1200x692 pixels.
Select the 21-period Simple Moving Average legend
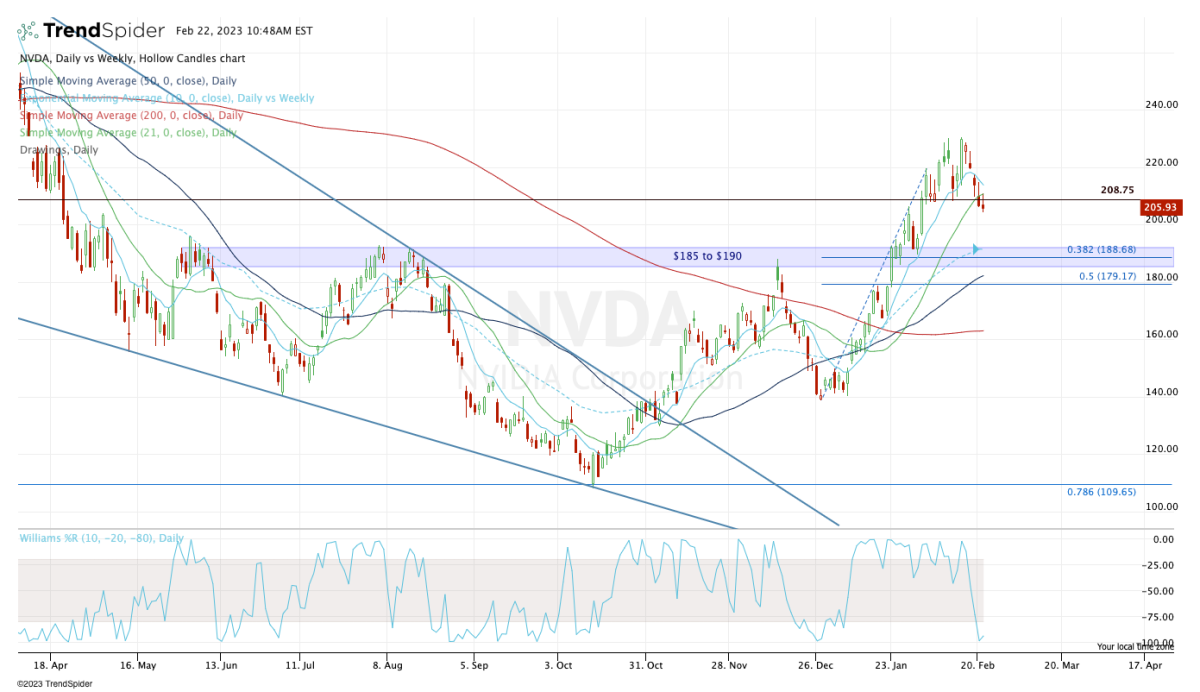tap(128, 132)
